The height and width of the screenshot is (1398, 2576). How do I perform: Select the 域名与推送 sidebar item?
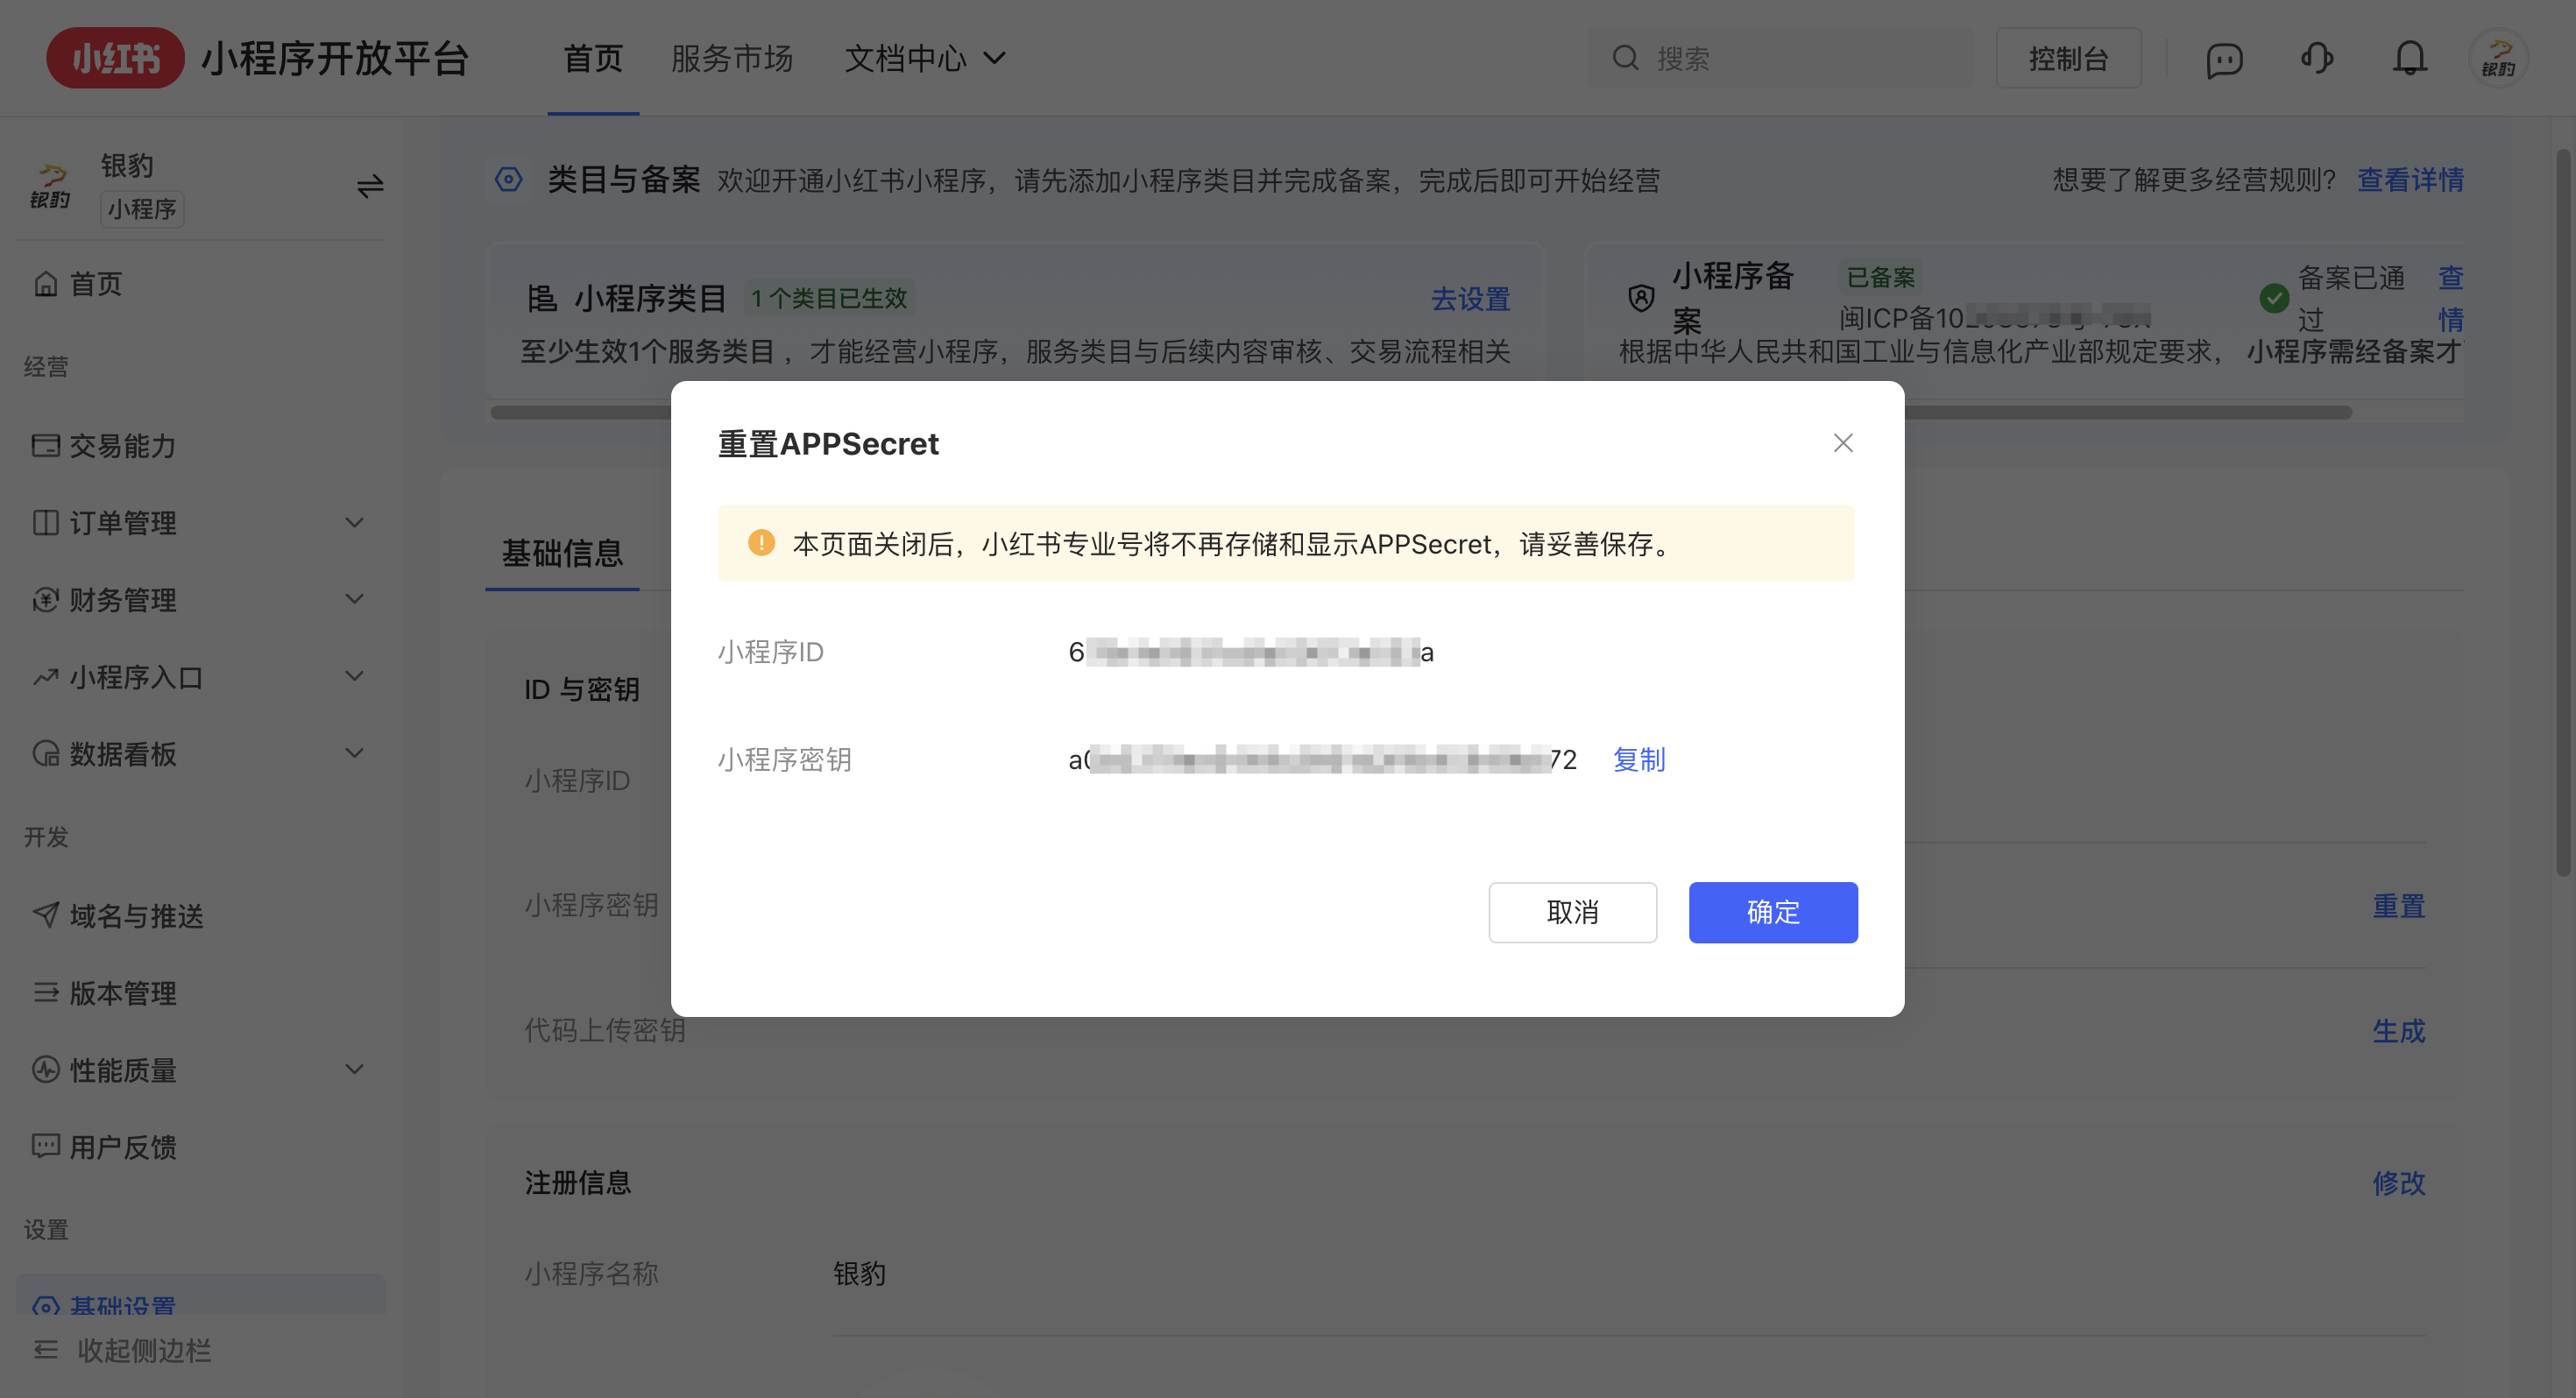[138, 916]
